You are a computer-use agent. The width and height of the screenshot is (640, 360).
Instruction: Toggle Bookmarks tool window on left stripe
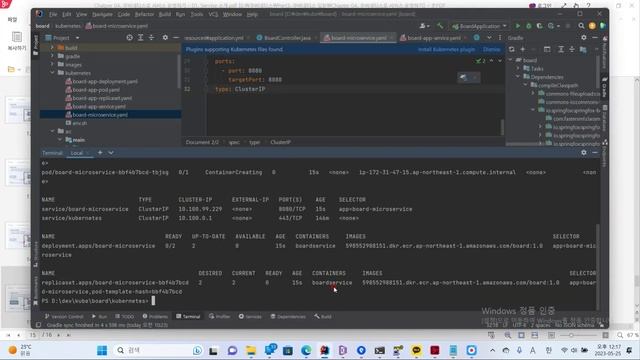pos(36,291)
